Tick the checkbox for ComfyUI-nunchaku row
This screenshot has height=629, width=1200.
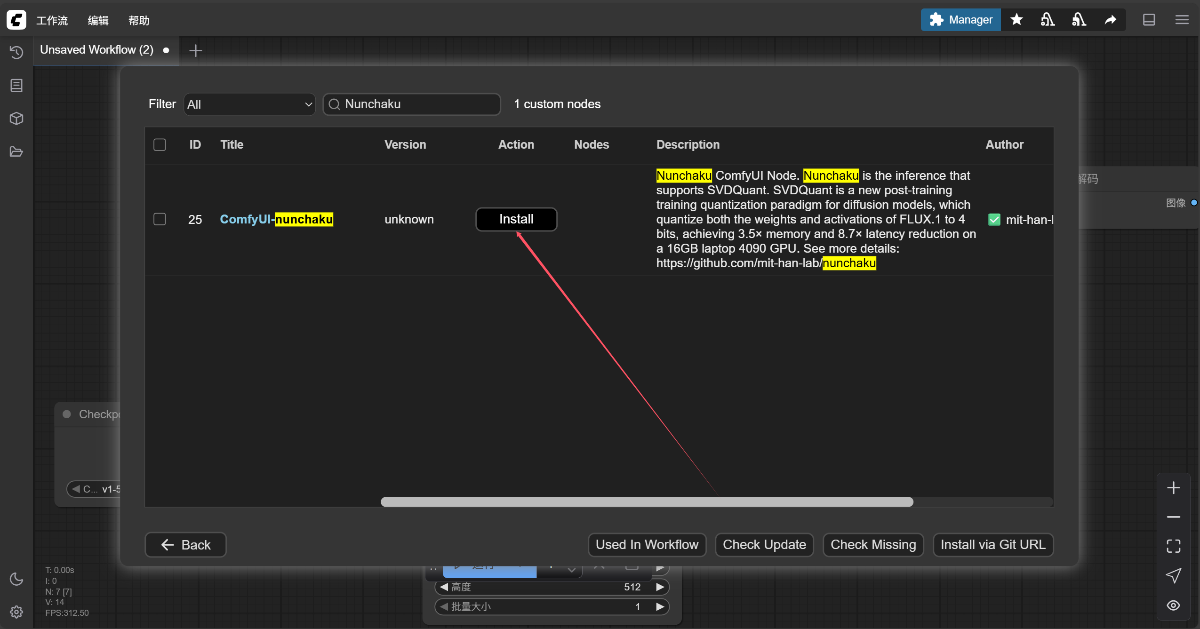tap(160, 219)
